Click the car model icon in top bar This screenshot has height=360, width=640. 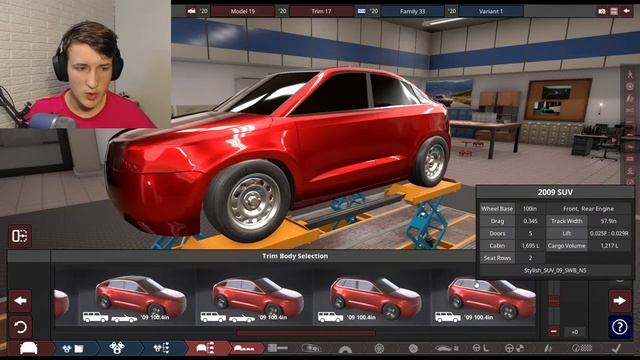point(191,11)
